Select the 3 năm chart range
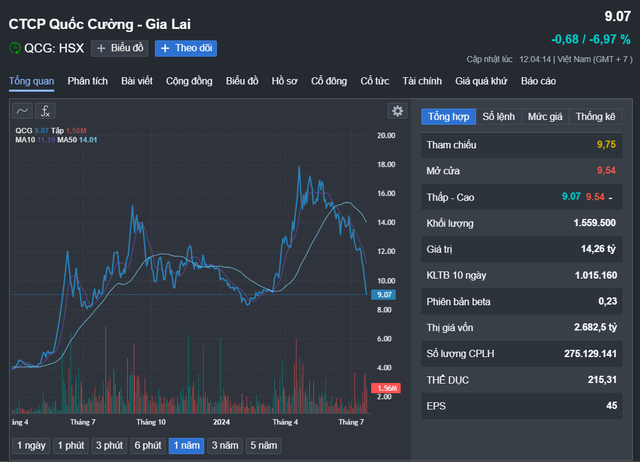This screenshot has height=462, width=640. 224,446
